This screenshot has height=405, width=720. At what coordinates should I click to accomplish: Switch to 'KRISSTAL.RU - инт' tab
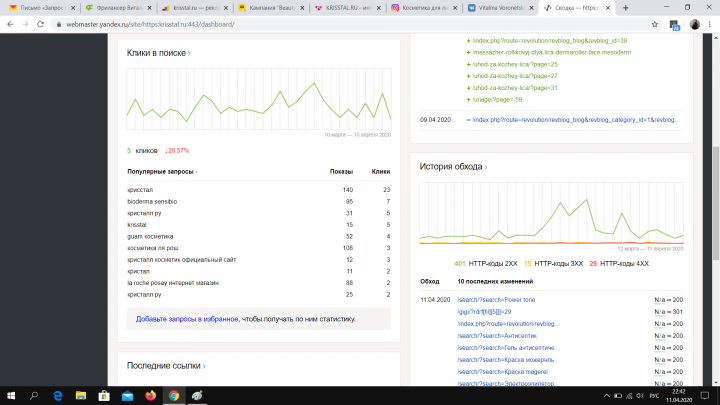[348, 8]
